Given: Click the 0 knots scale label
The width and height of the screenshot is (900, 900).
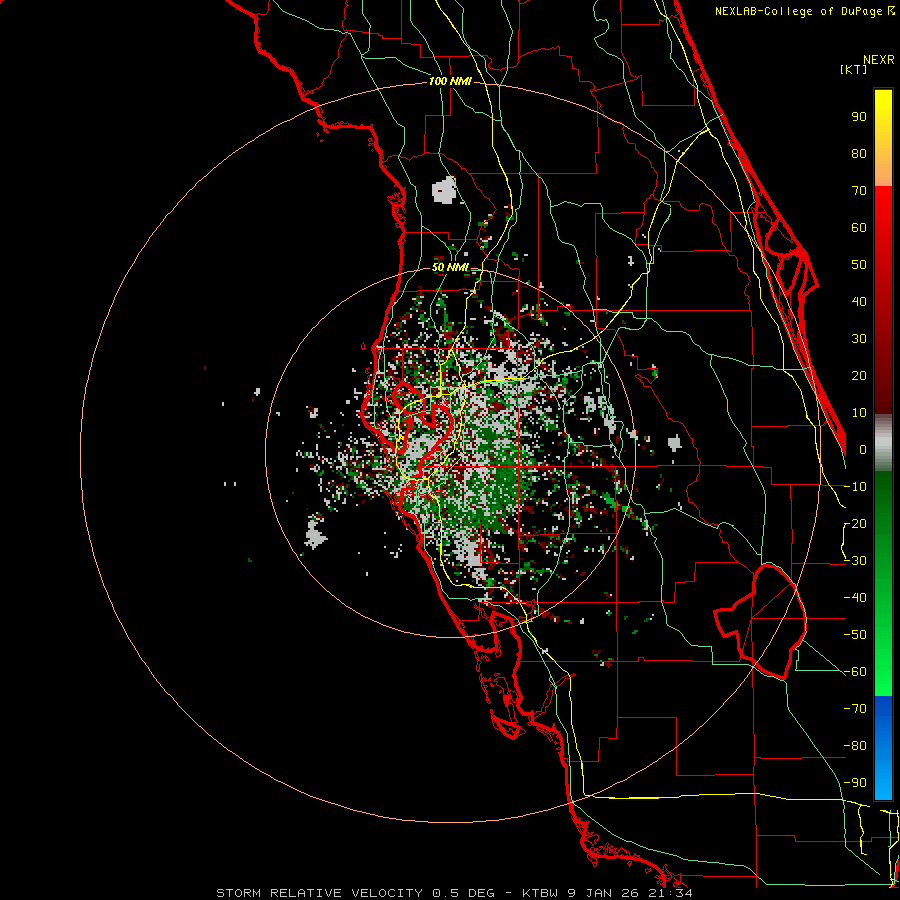Looking at the screenshot, I should 863,449.
